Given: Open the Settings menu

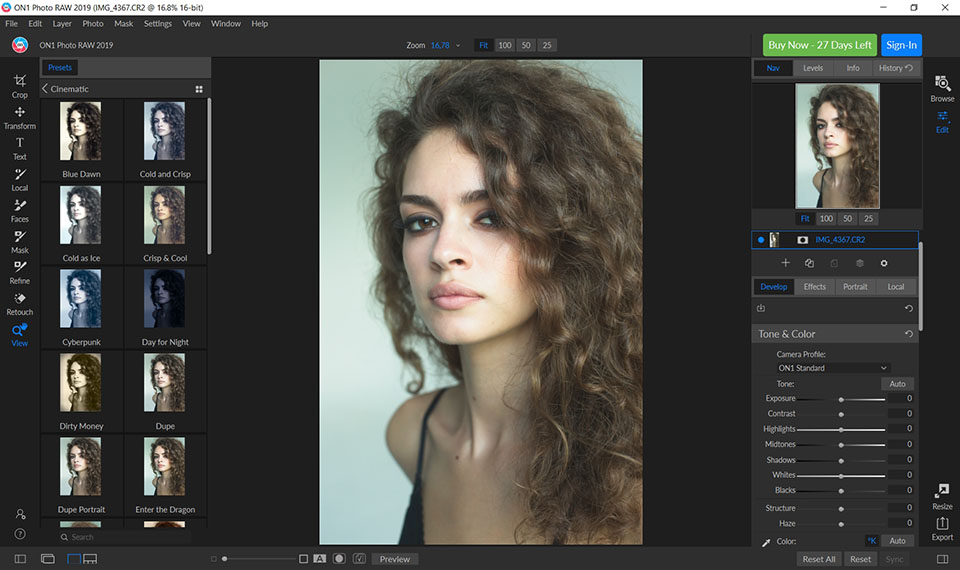Looking at the screenshot, I should coord(157,23).
